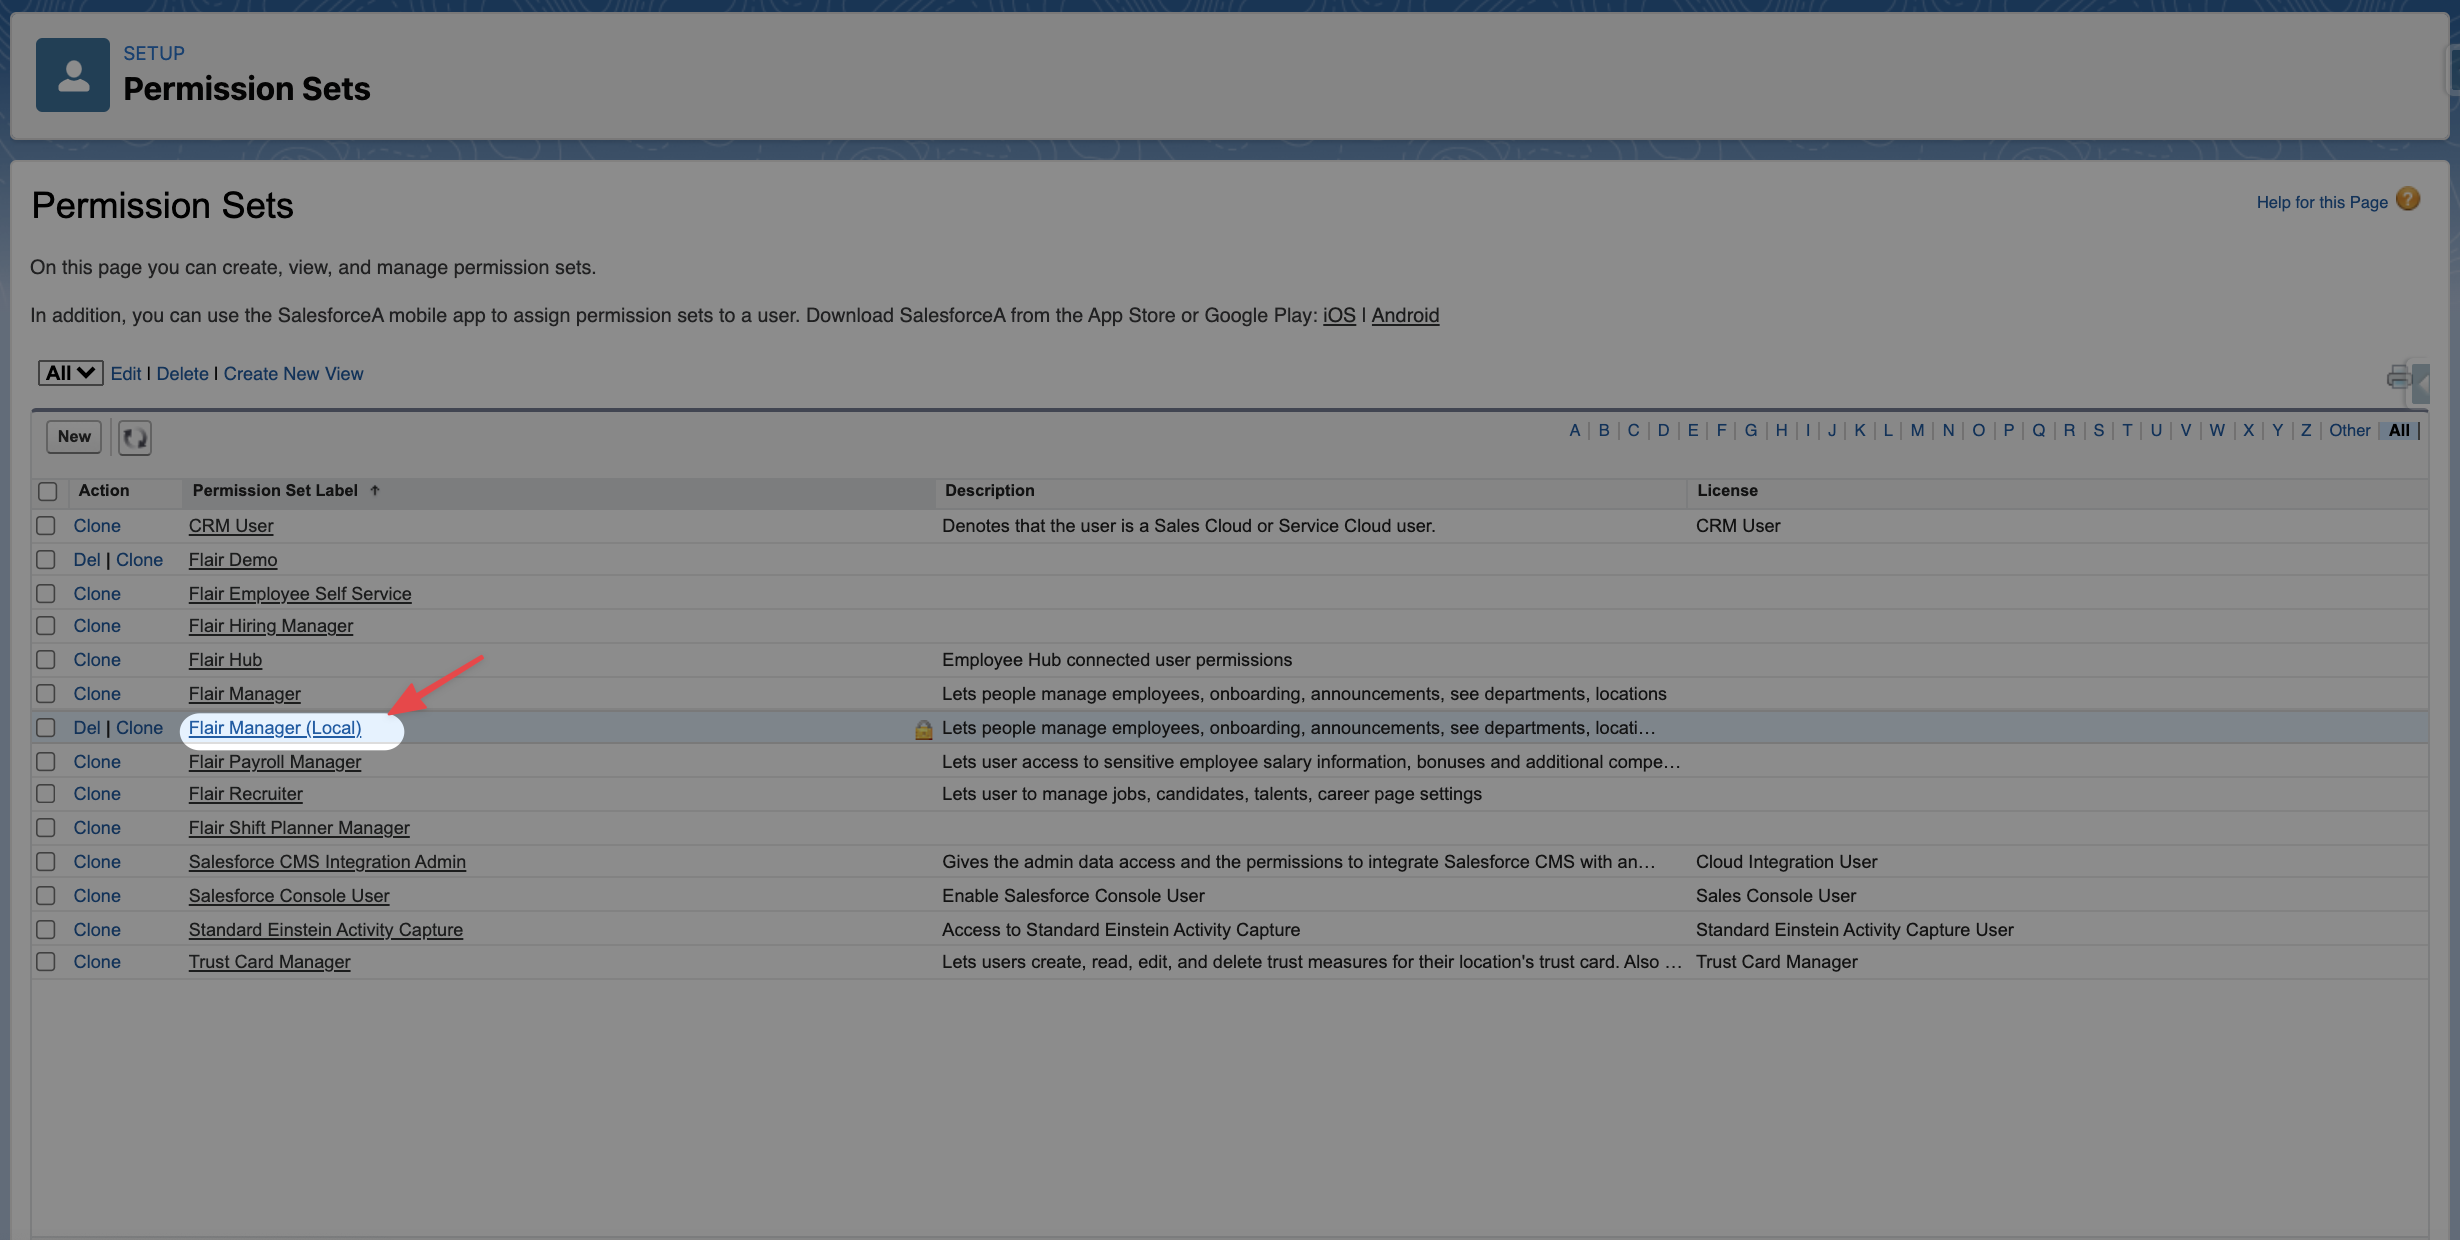
Task: Open the All view dropdown
Action: click(x=70, y=373)
